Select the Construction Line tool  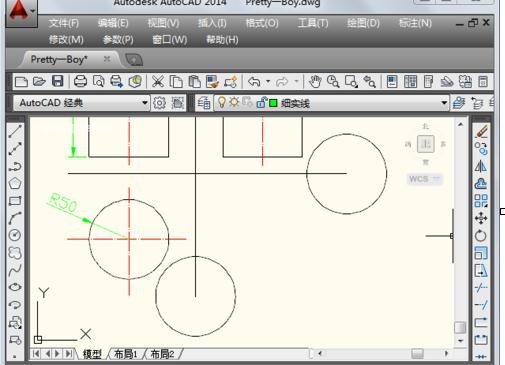(x=15, y=149)
